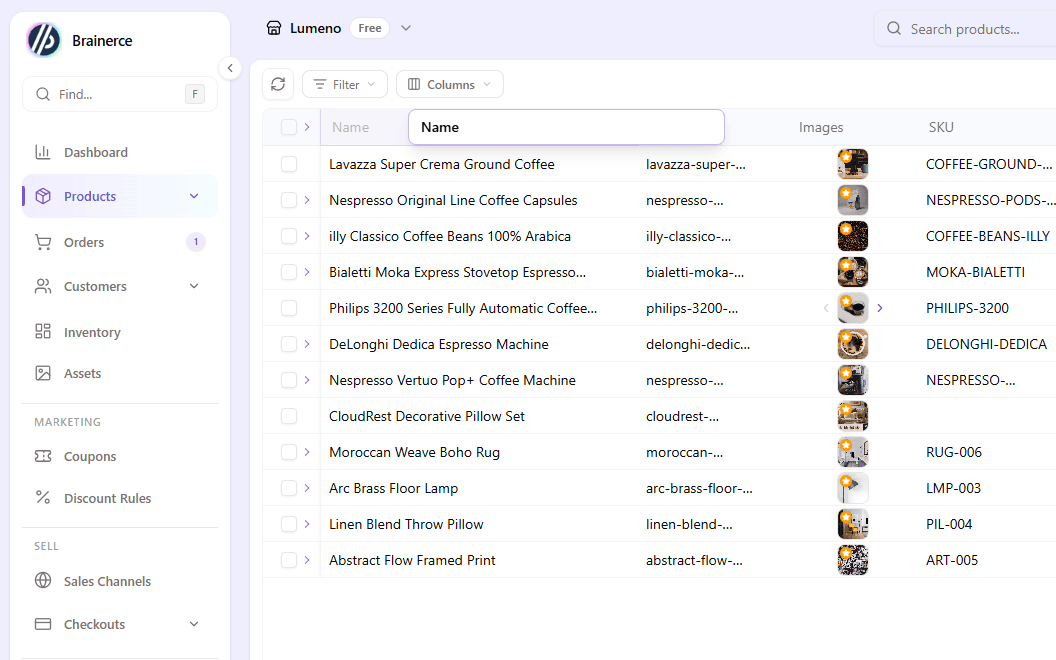Expand Moroccan Weave Boho Rug row

coord(307,452)
